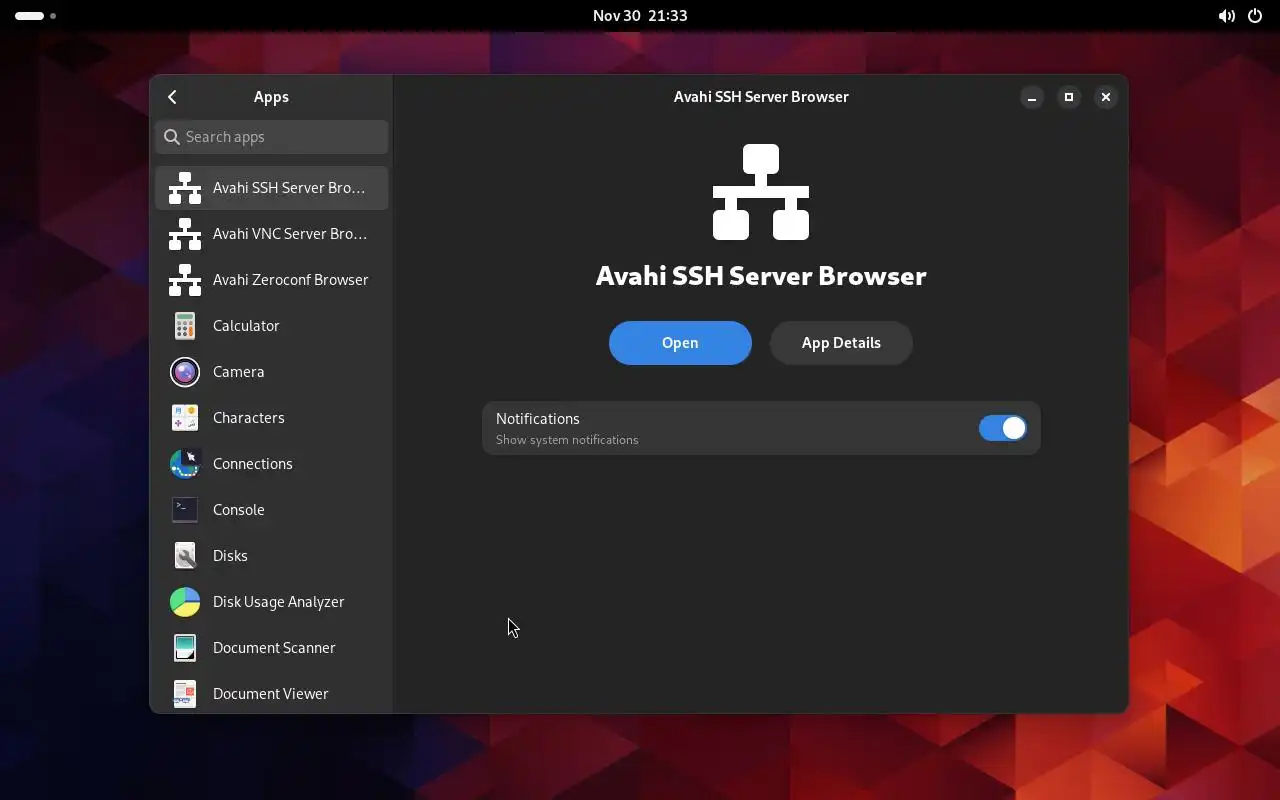Select the Camera app icon
Image resolution: width=1280 pixels, height=800 pixels.
(185, 372)
